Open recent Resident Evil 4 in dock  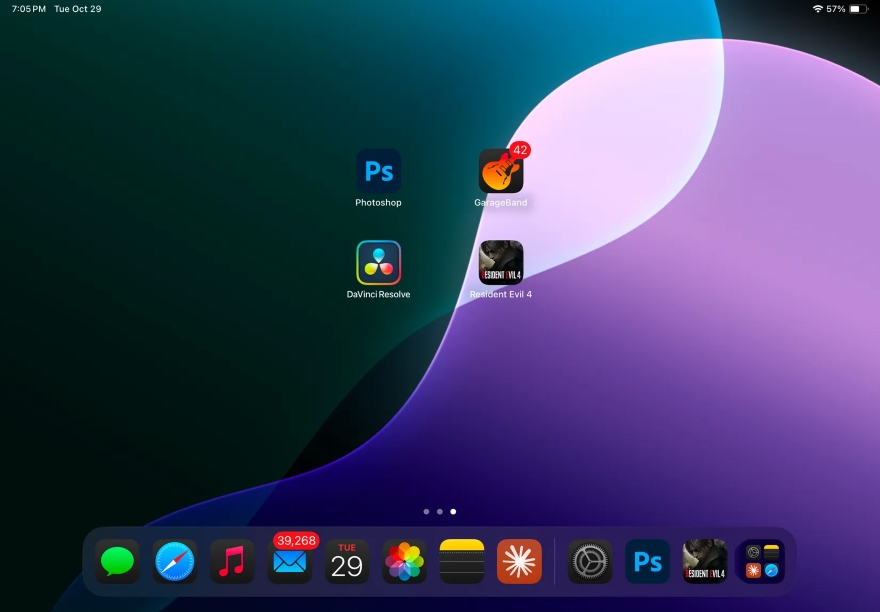705,562
